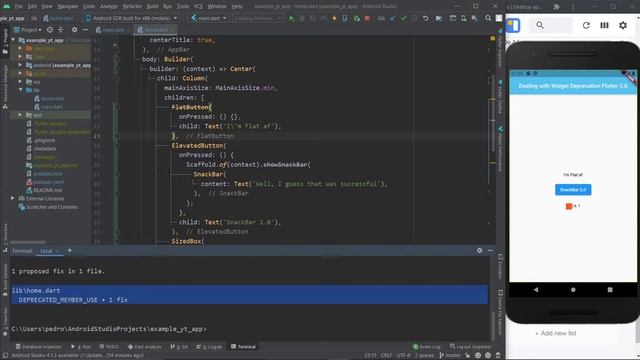Screen dimensions: 640x360
Task: Run the app with the green play button
Action: pos(291,18)
